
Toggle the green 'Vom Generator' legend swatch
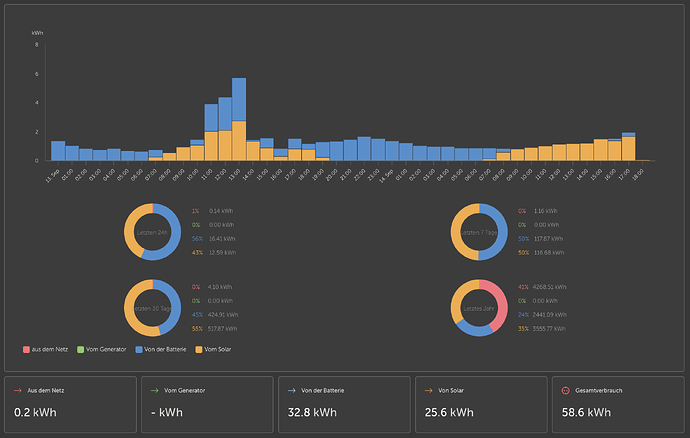point(81,350)
